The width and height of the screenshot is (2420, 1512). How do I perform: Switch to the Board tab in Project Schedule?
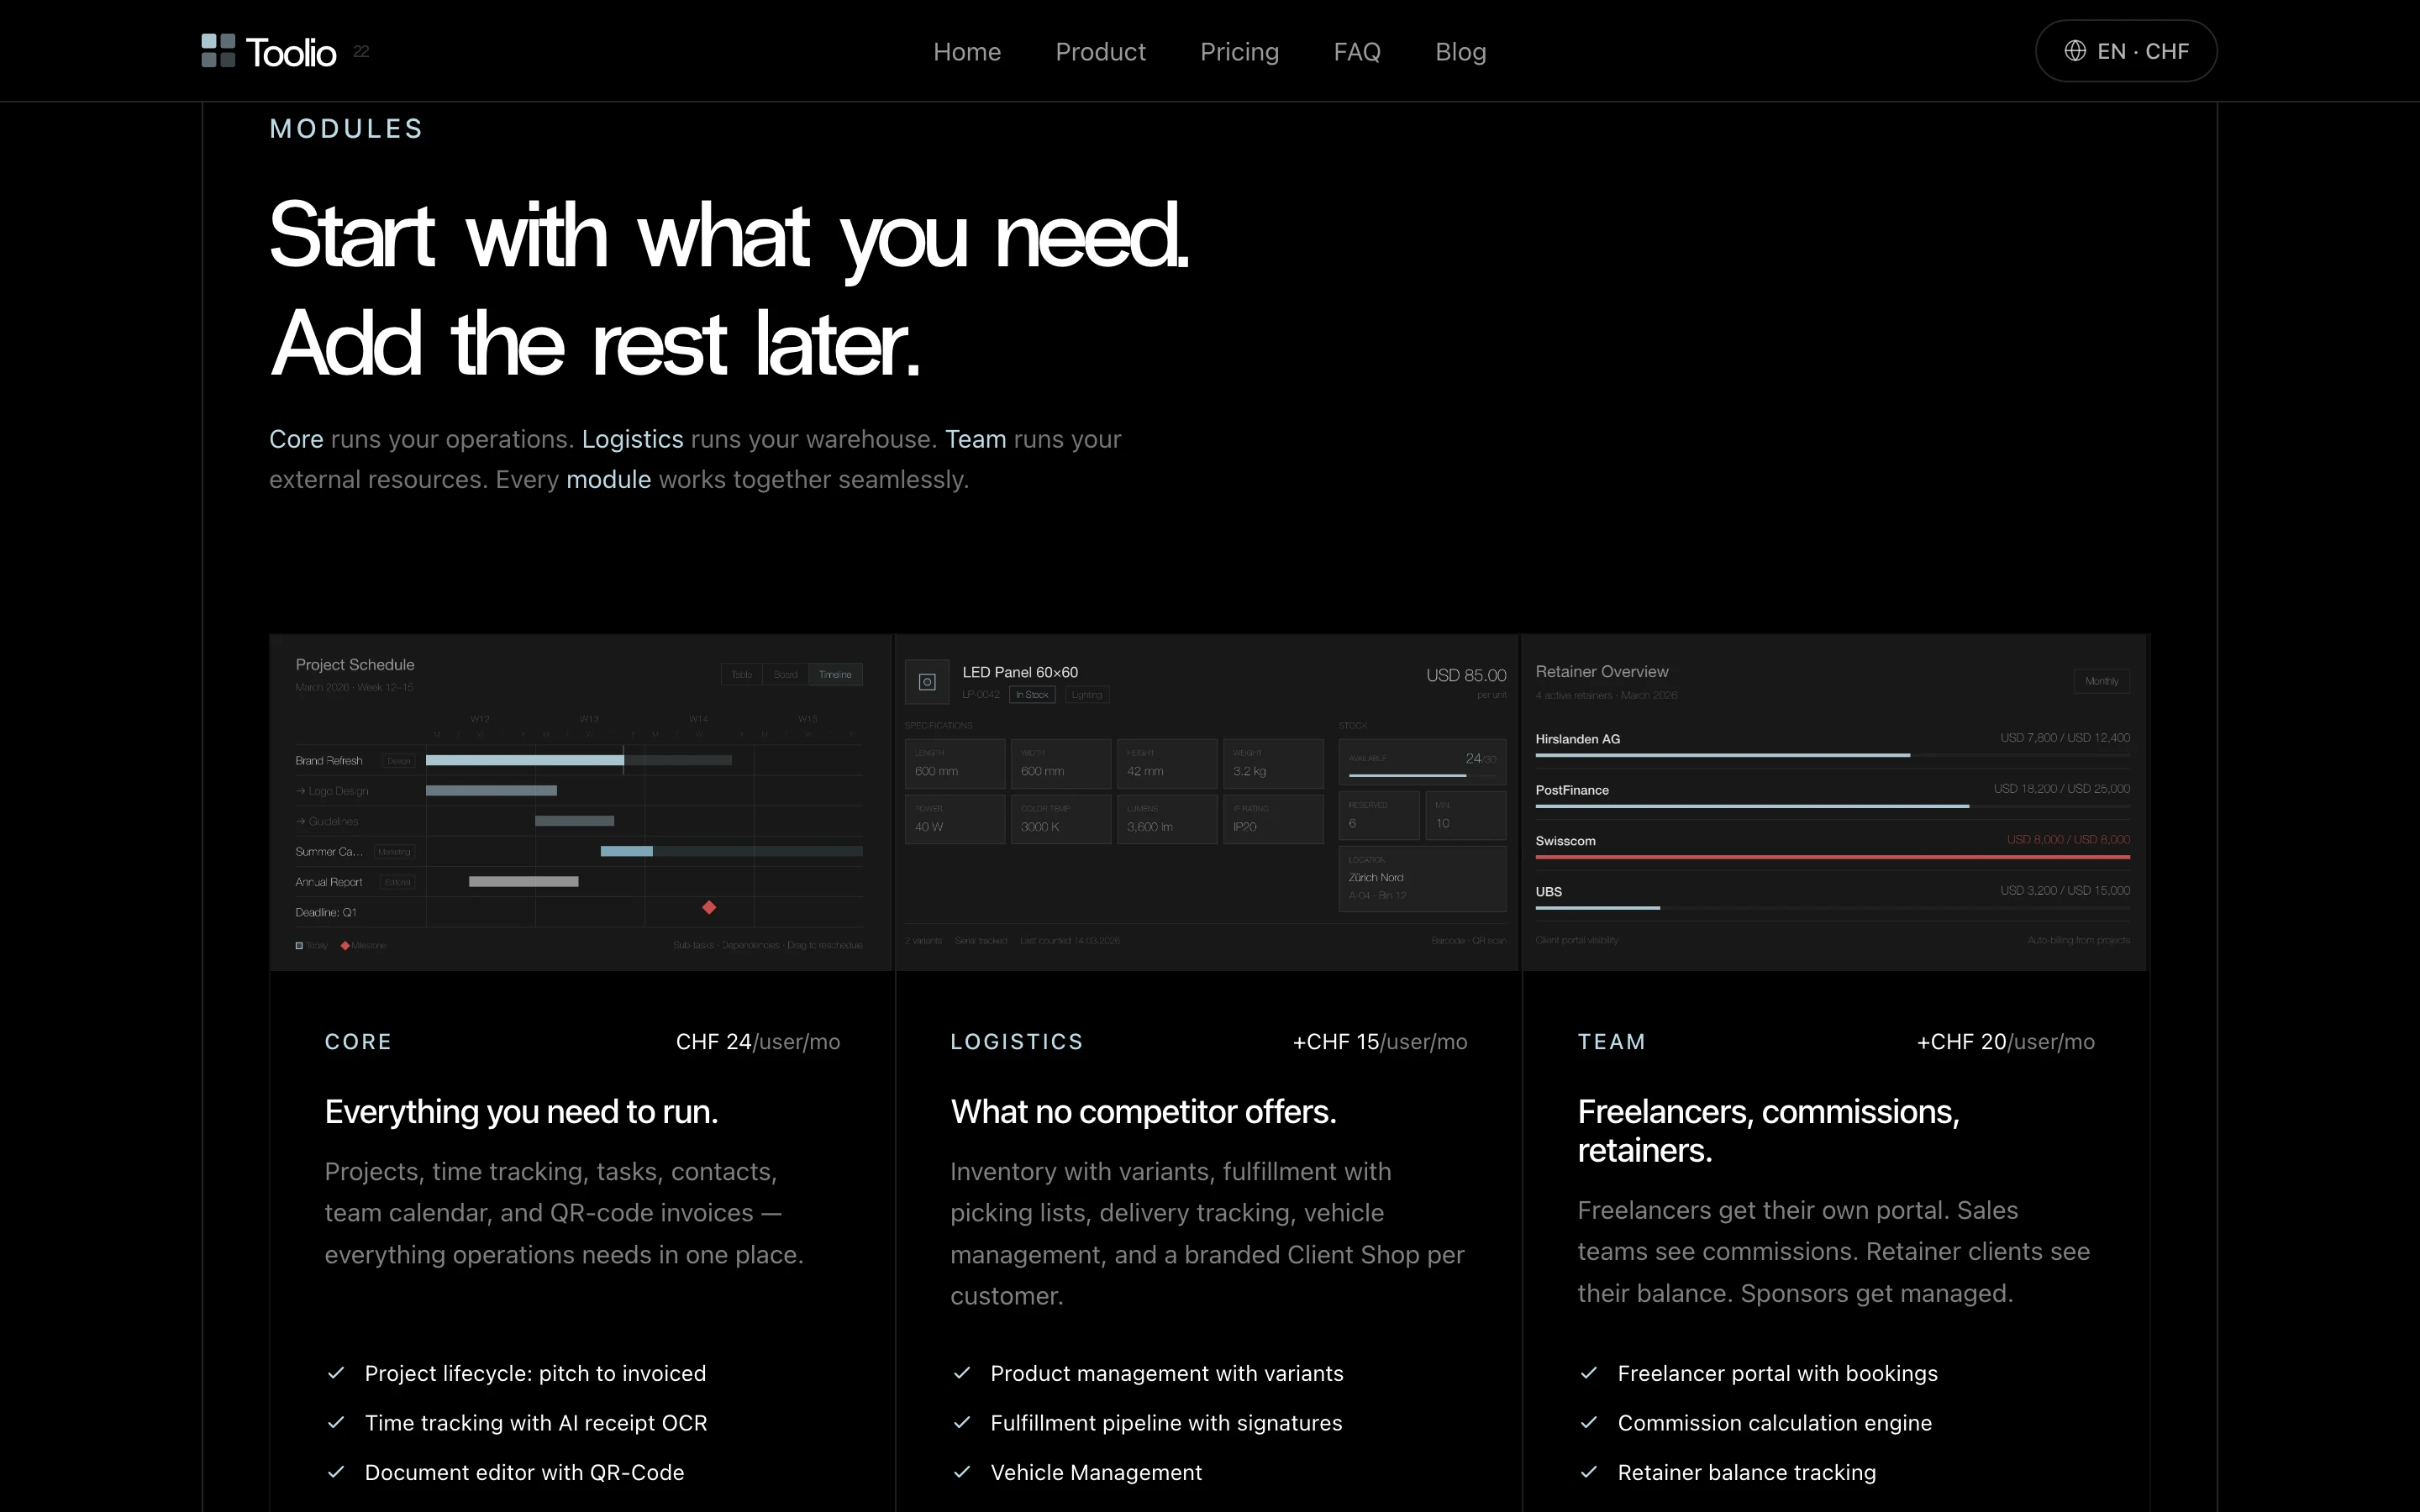click(x=785, y=674)
